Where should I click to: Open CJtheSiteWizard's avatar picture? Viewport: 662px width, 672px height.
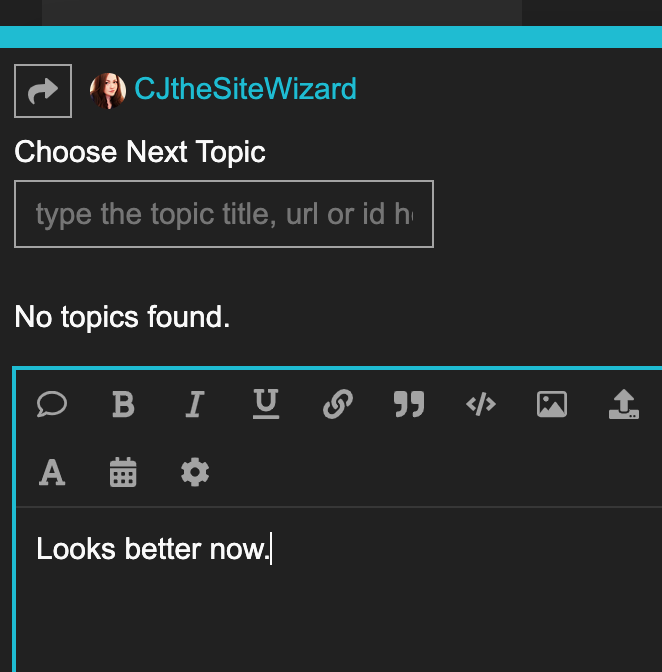point(107,91)
